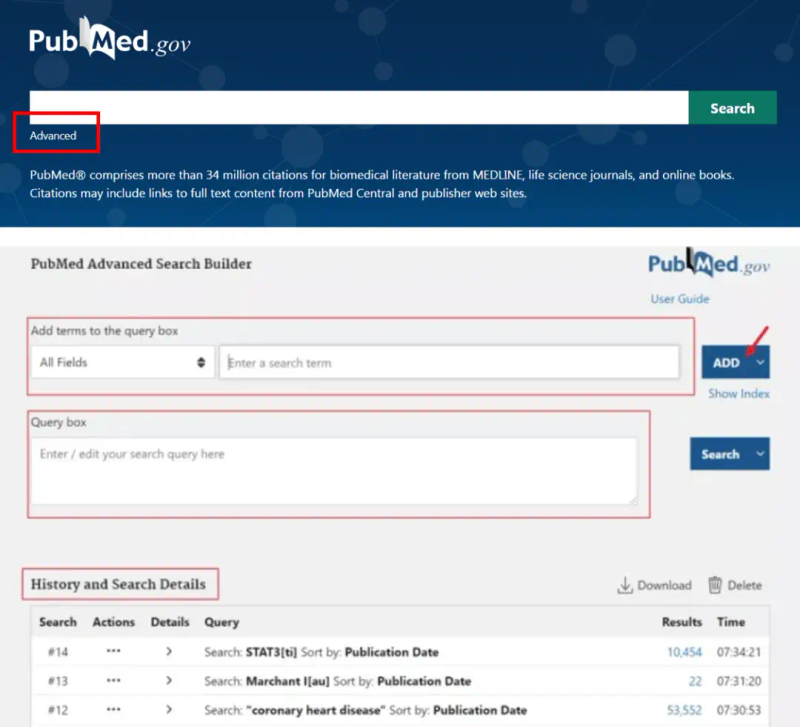Click the Show Index link
The width and height of the screenshot is (800, 727).
coord(739,394)
